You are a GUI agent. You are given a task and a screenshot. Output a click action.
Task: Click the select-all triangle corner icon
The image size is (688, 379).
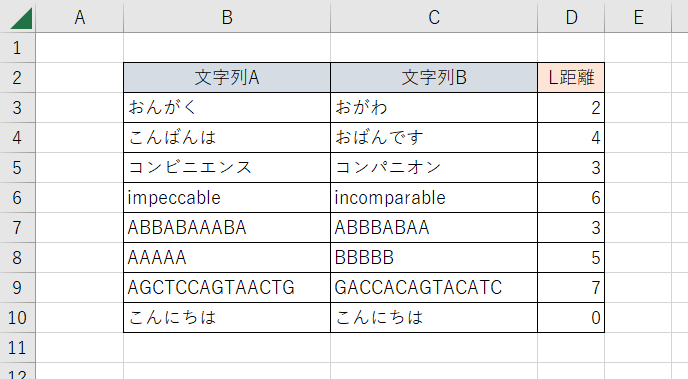tap(20, 17)
